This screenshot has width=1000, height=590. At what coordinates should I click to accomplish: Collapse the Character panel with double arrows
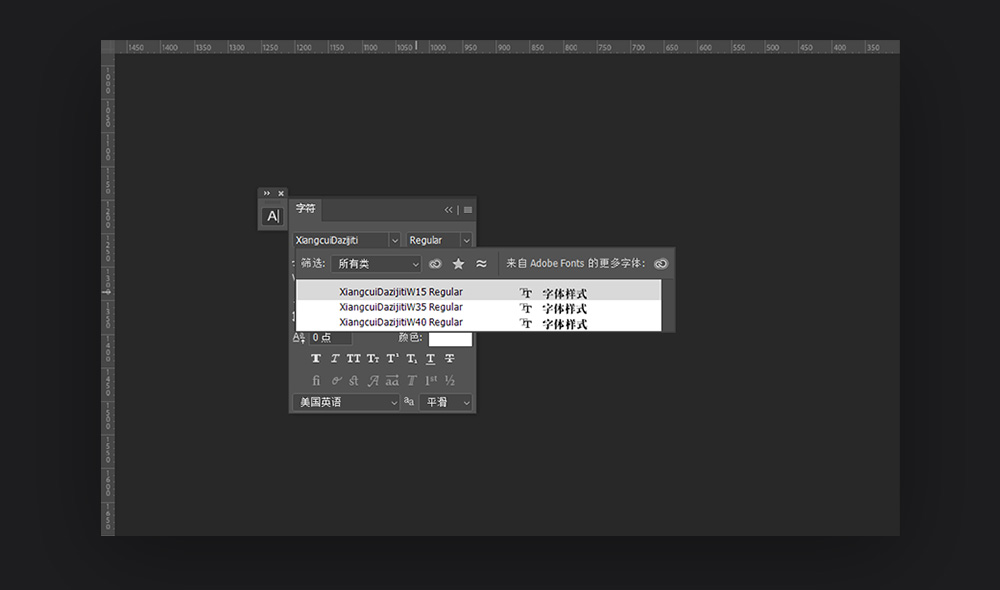[448, 210]
